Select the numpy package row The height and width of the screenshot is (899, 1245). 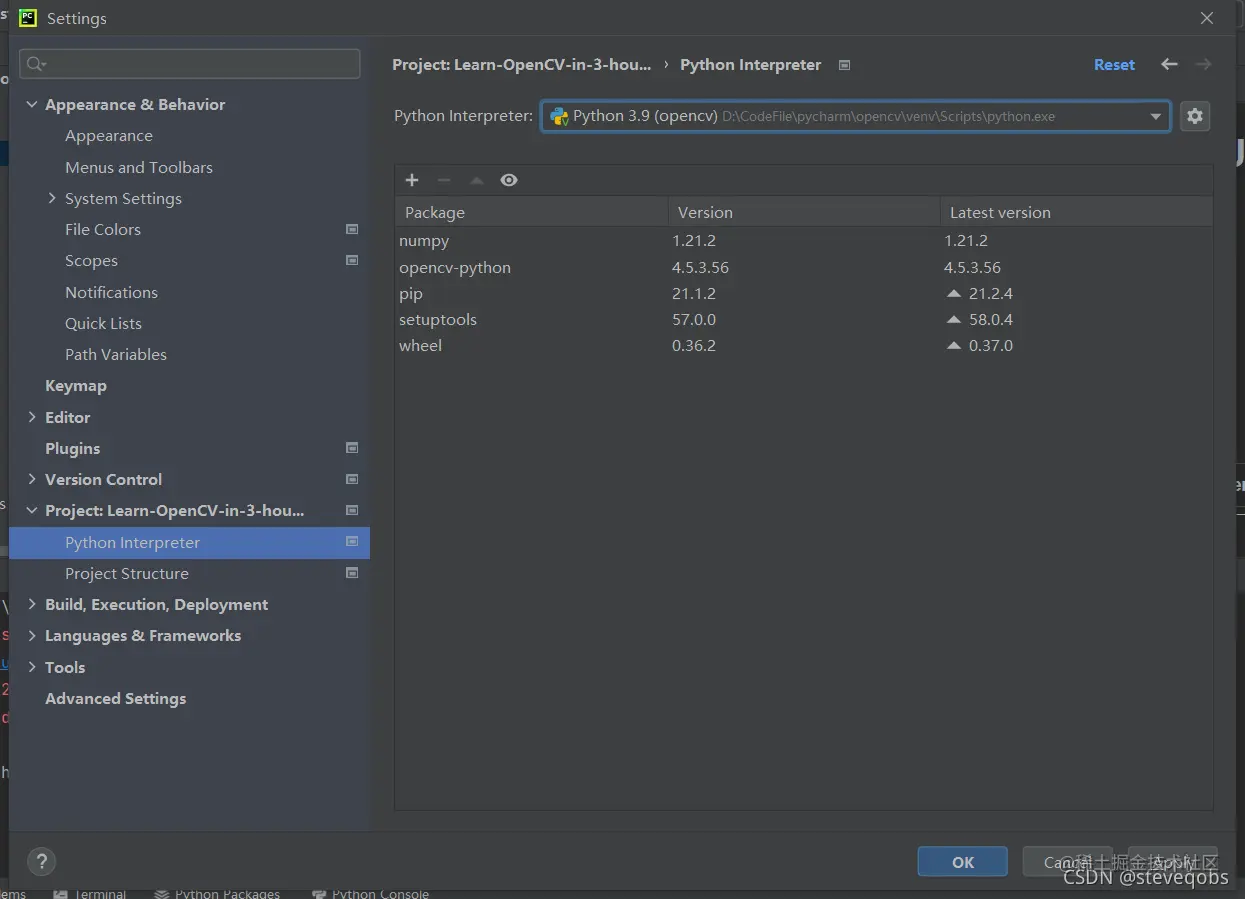[804, 241]
